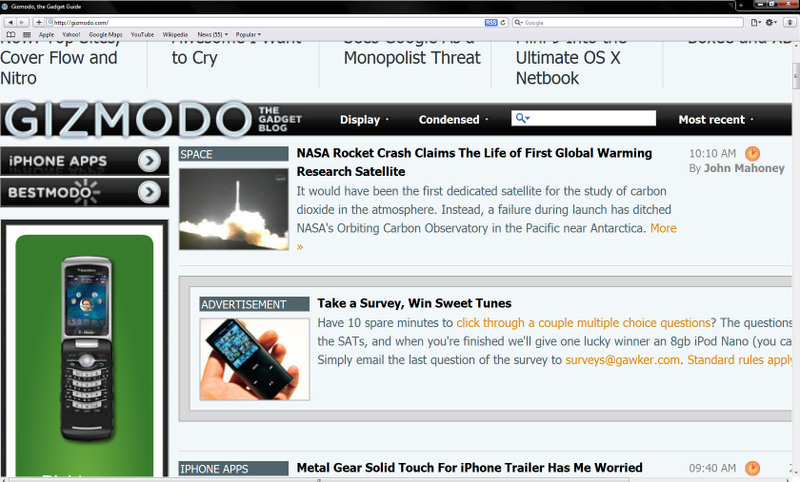Click the site favicon in the address bar
800x482 pixels.
pyautogui.click(x=50, y=22)
